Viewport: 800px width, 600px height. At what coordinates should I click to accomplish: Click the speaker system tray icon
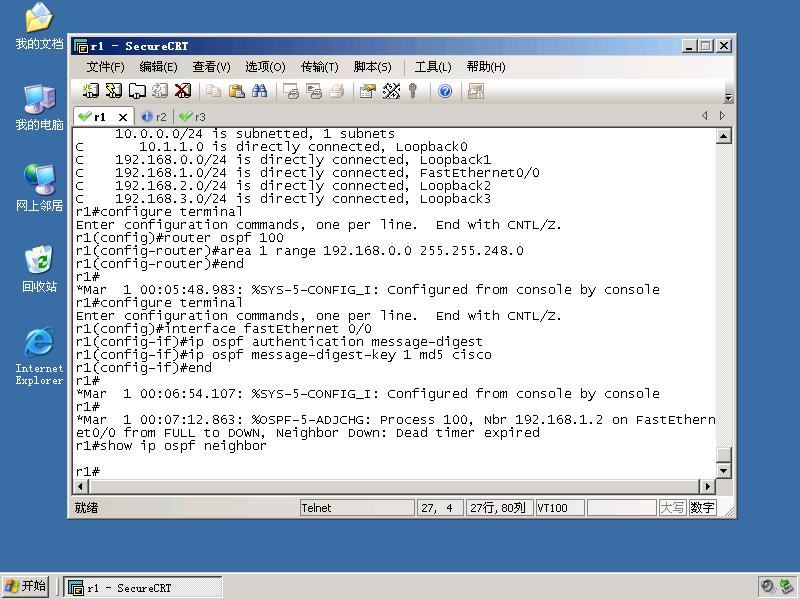click(x=767, y=587)
